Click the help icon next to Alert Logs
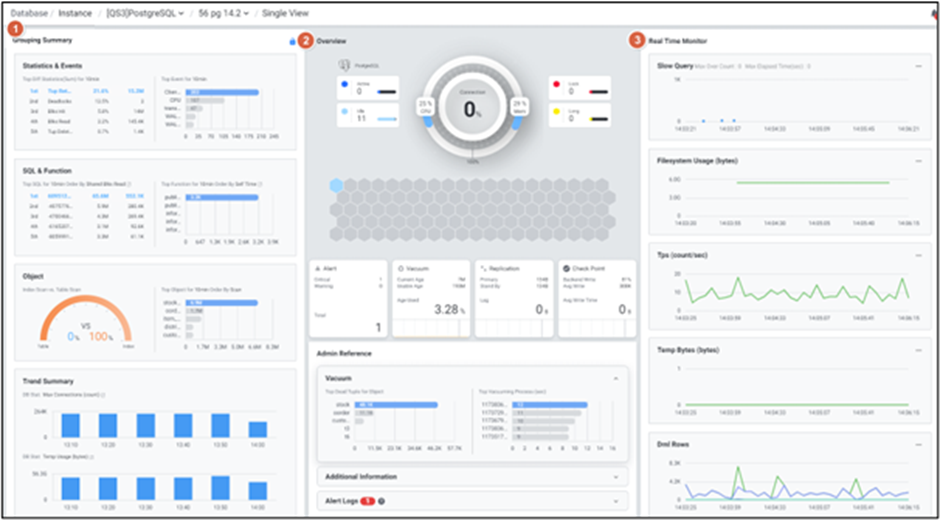940x520 pixels. coord(382,500)
